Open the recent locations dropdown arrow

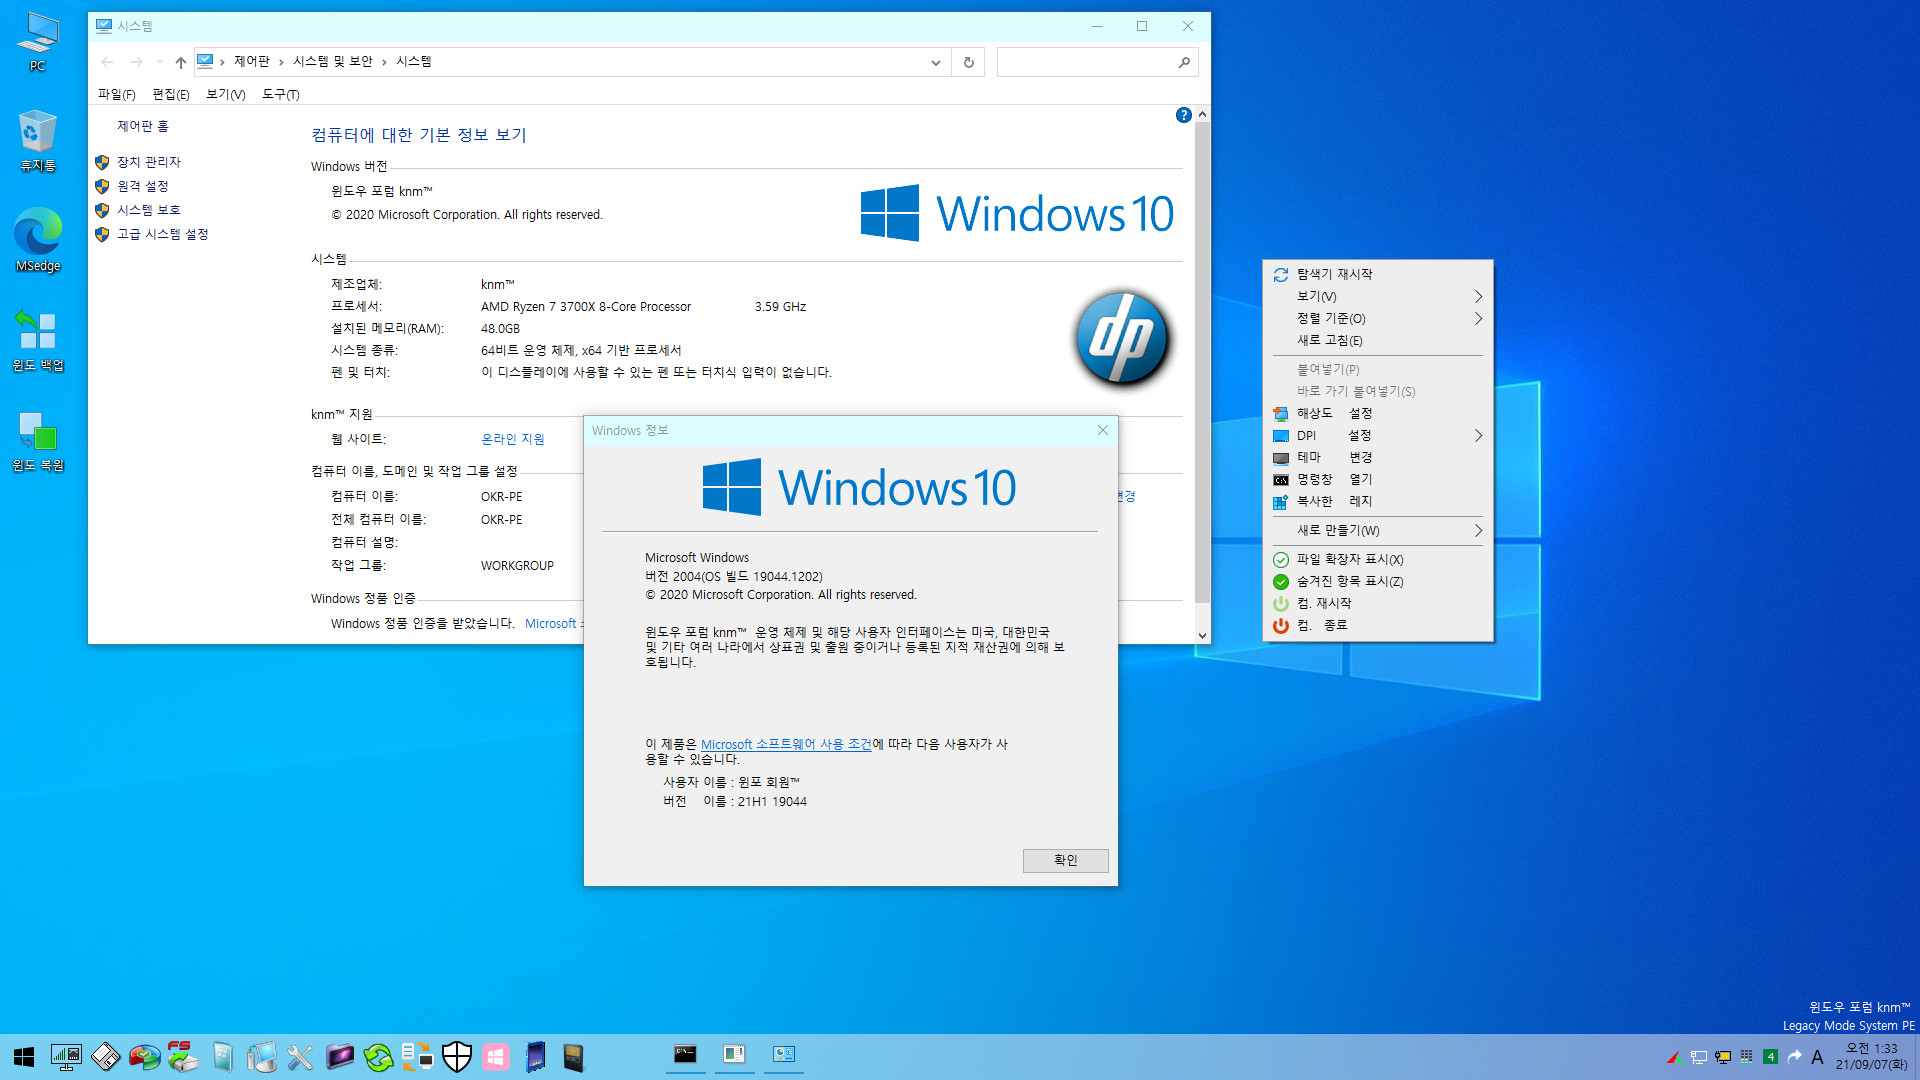pos(160,62)
